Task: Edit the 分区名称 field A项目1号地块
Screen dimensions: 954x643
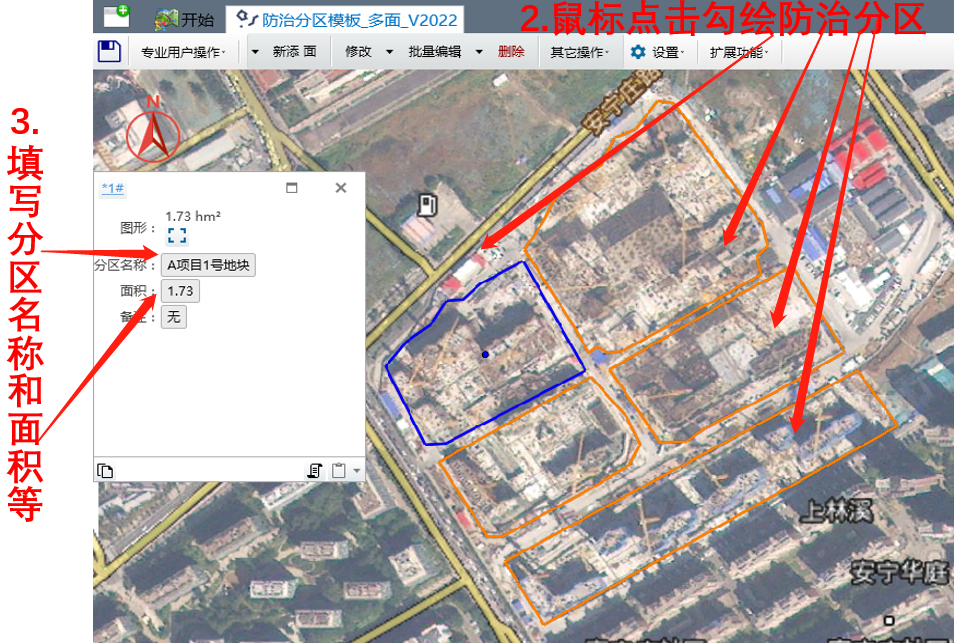Action: [x=208, y=265]
